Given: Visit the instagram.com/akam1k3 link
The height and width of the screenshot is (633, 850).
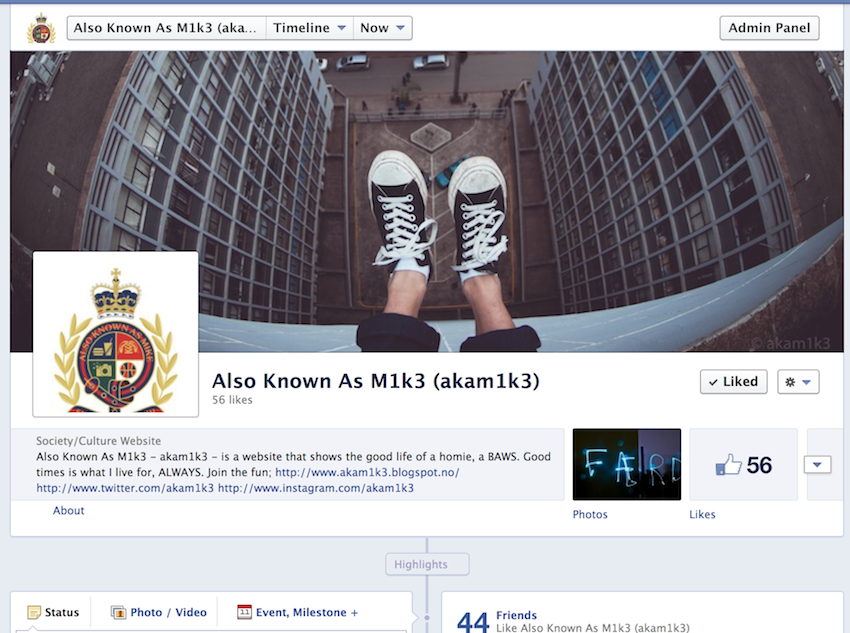Looking at the screenshot, I should pyautogui.click(x=316, y=489).
